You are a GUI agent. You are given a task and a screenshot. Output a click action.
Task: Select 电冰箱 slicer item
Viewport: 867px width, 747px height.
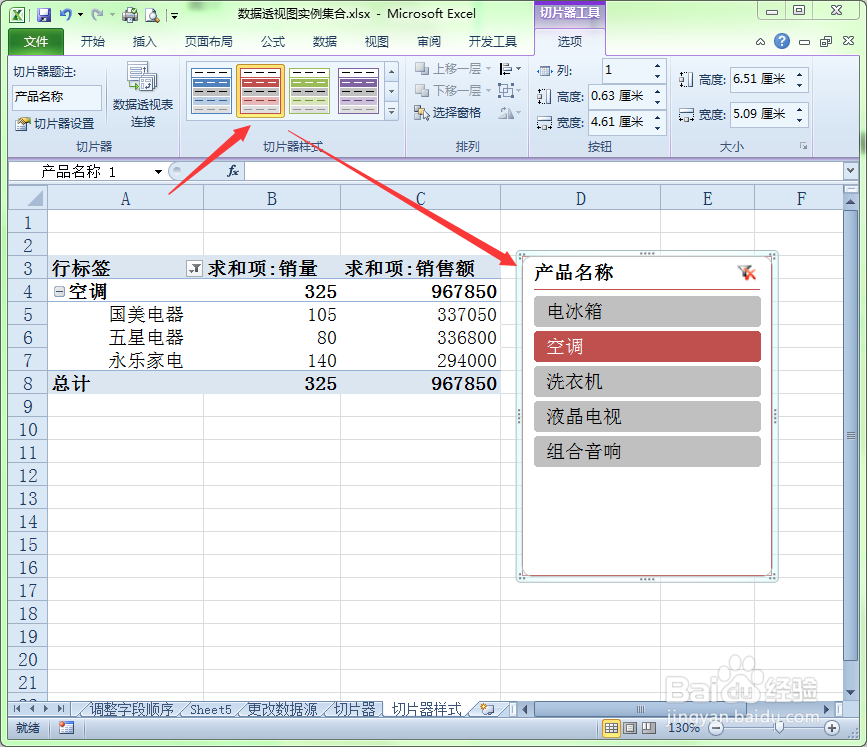tap(647, 311)
